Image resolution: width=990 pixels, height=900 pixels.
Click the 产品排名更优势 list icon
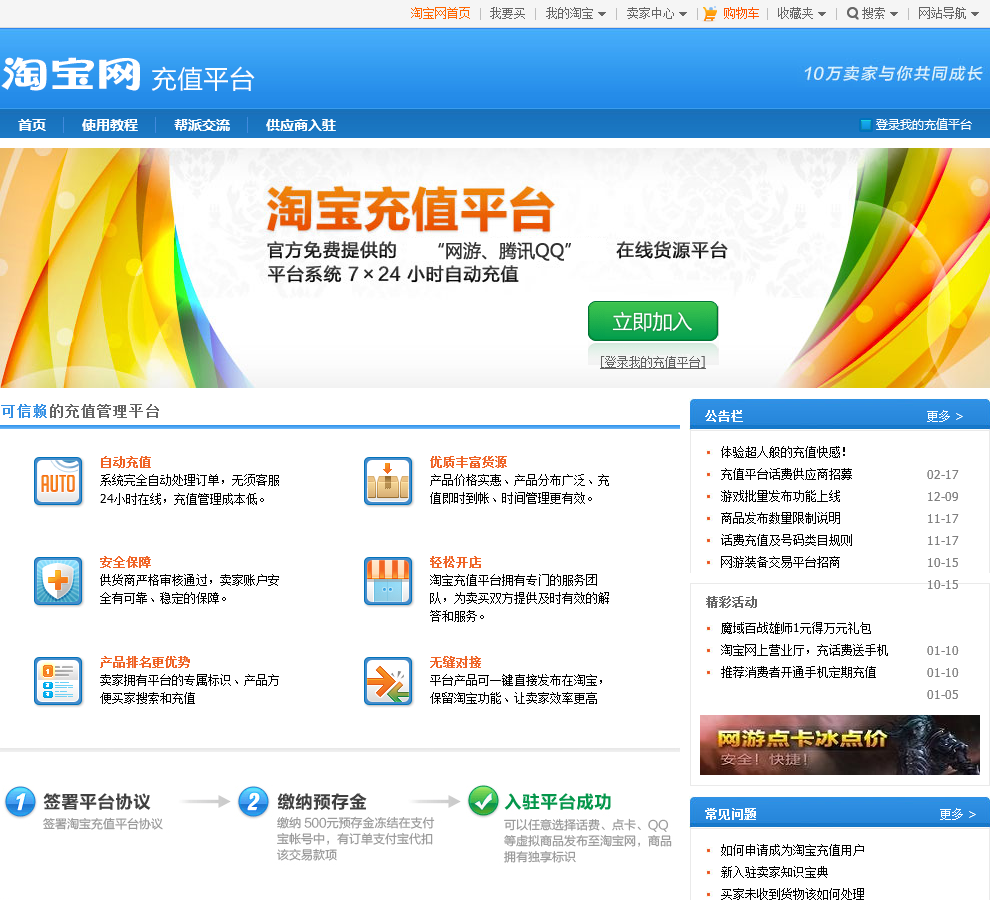58,681
